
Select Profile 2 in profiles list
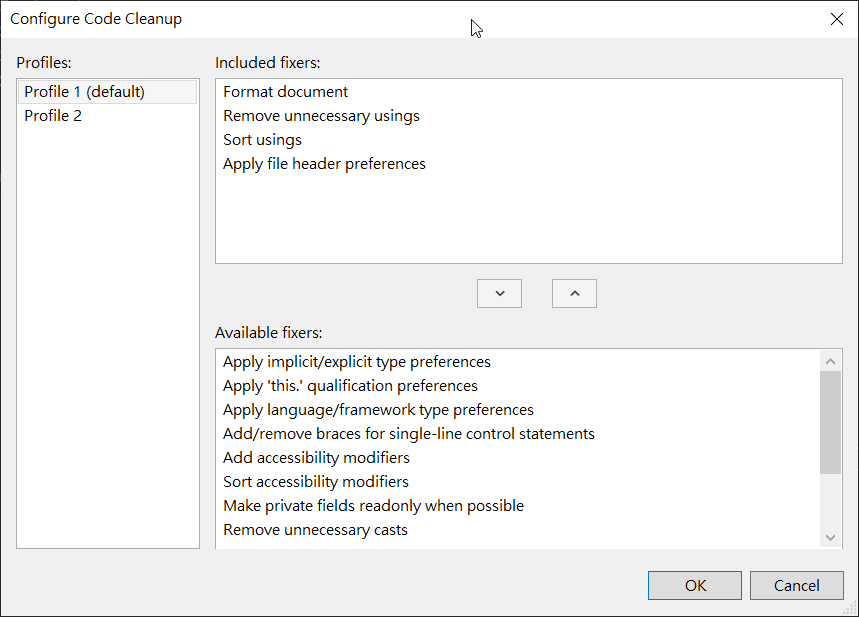point(54,116)
